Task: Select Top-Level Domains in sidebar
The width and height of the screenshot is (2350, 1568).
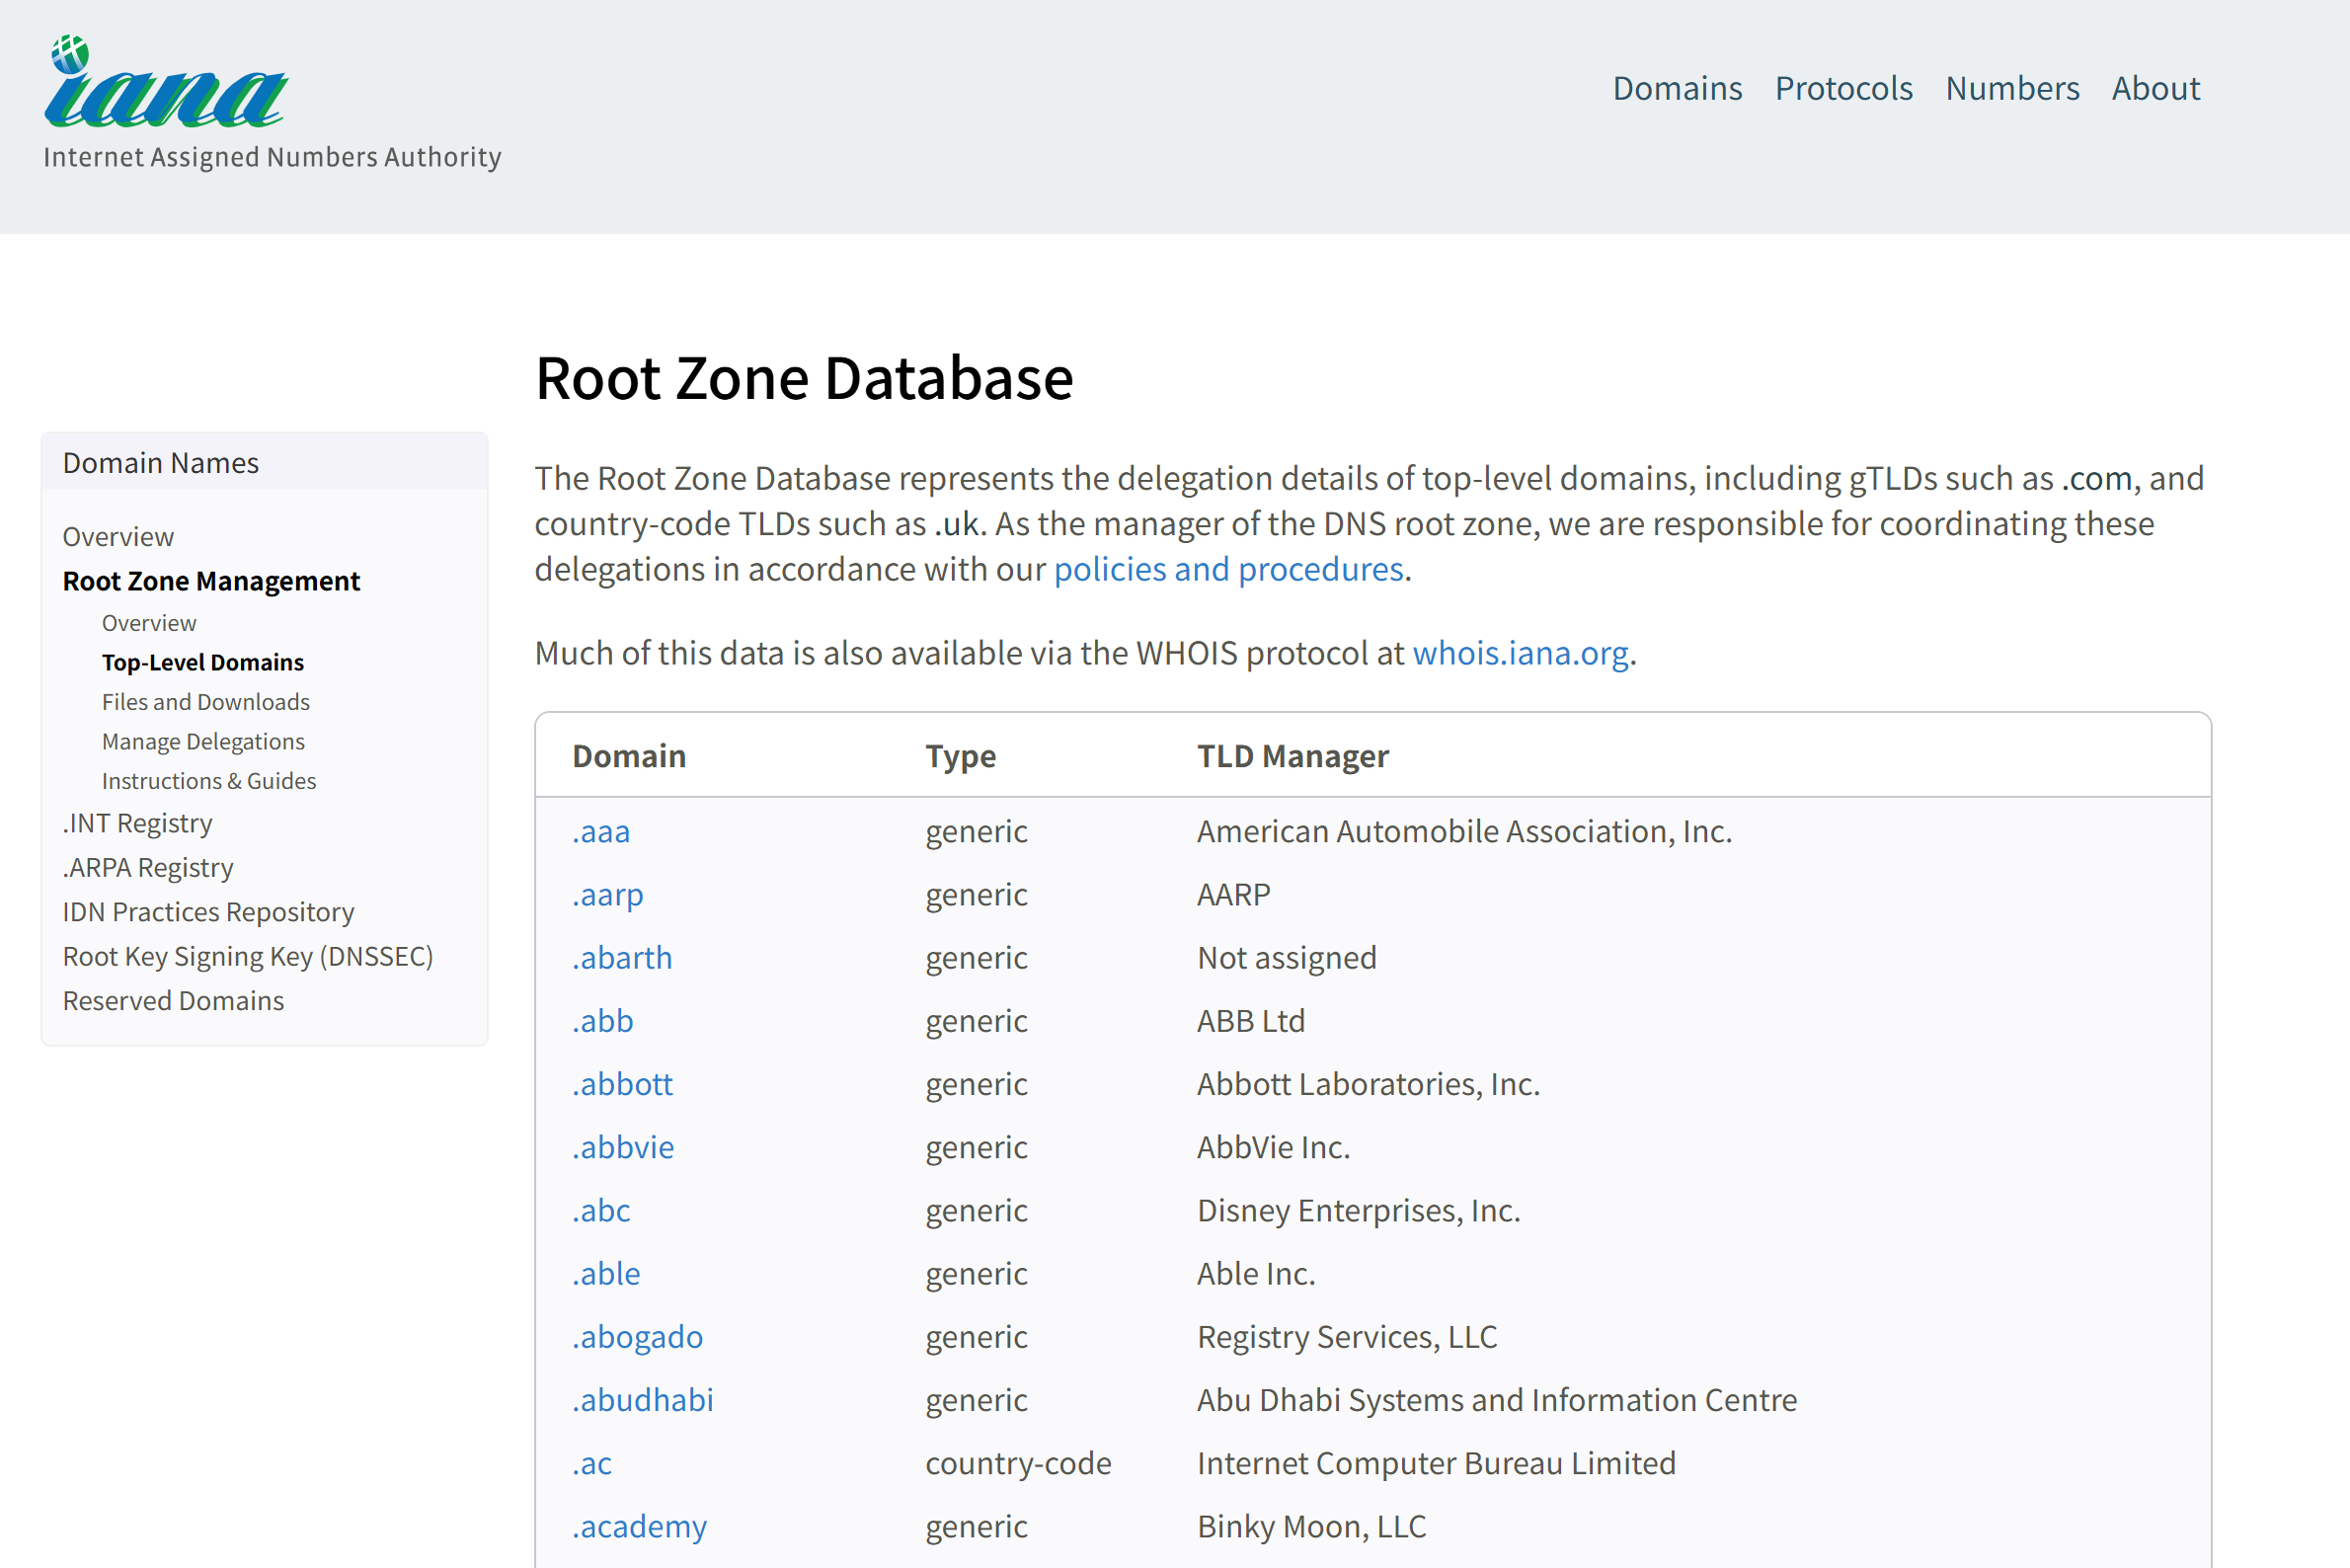Action: 203,662
